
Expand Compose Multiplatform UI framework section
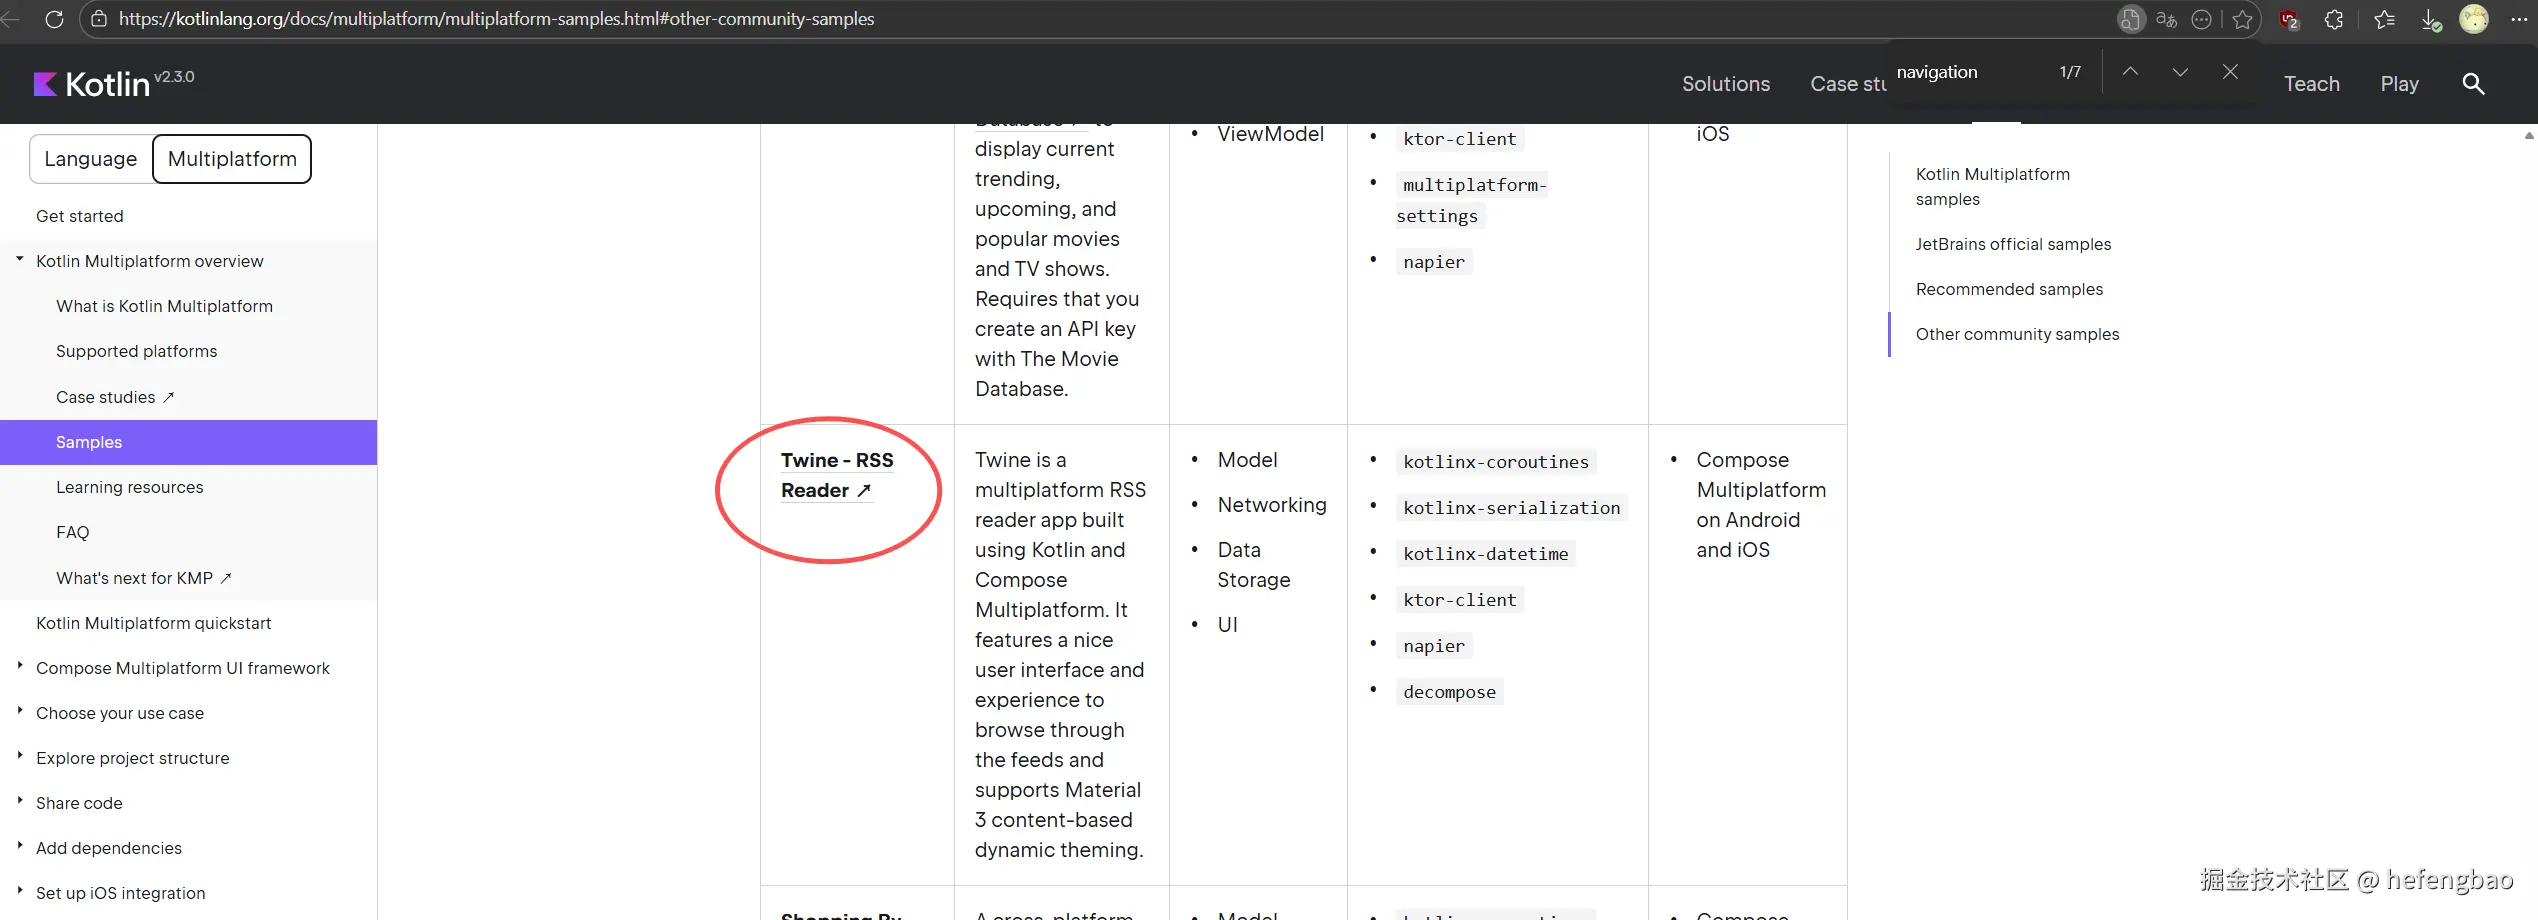point(19,667)
